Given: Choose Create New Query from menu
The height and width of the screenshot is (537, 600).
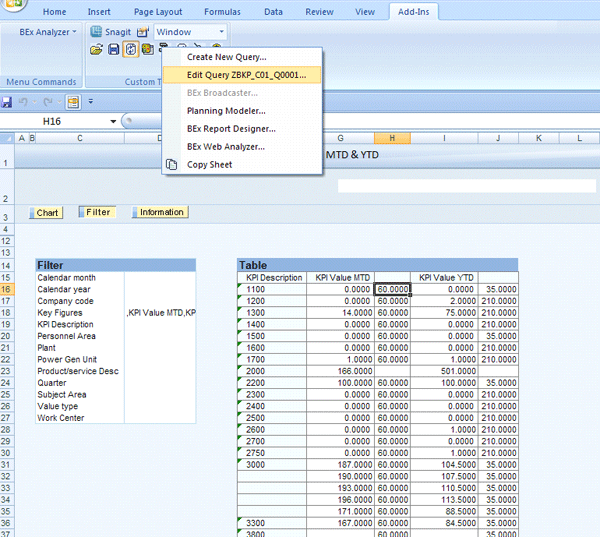Looking at the screenshot, I should pos(226,57).
